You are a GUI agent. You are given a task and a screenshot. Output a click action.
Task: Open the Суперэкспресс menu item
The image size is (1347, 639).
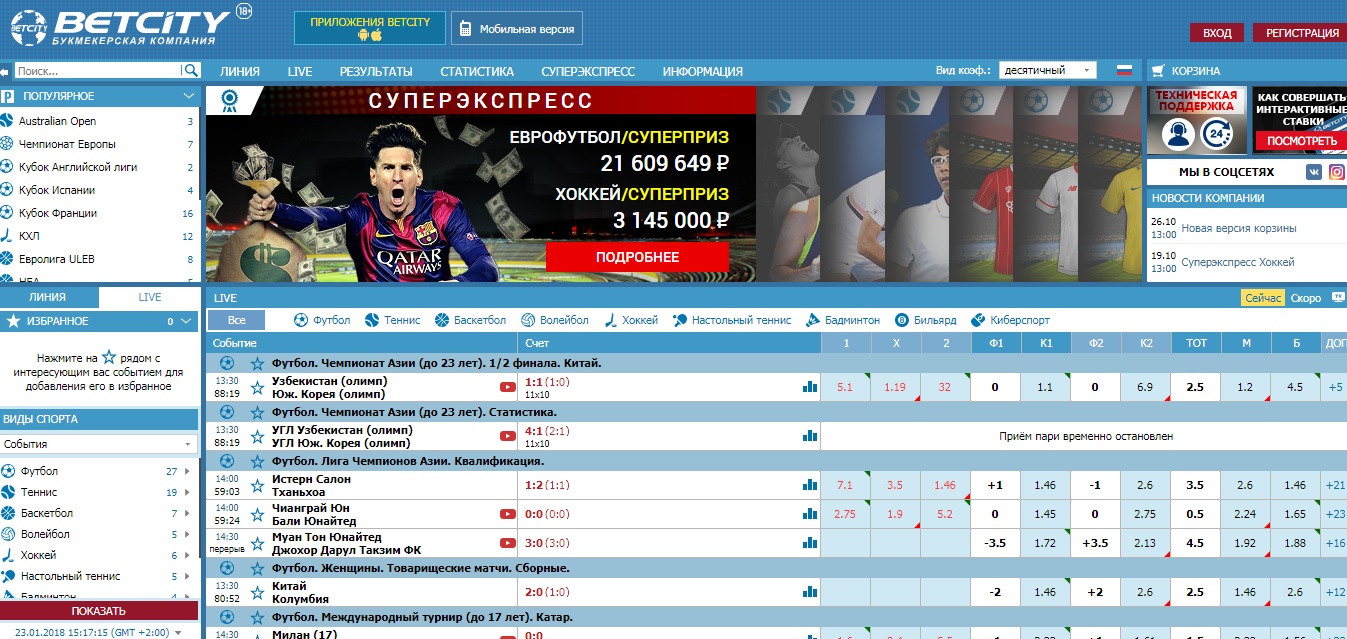(x=588, y=71)
